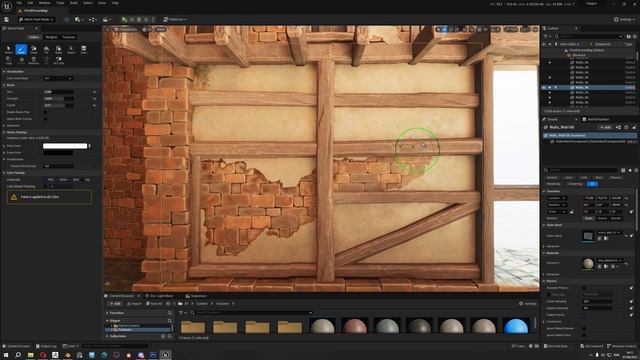The width and height of the screenshot is (640, 360).
Task: Open the Outliner settings gear icon
Action: click(635, 36)
